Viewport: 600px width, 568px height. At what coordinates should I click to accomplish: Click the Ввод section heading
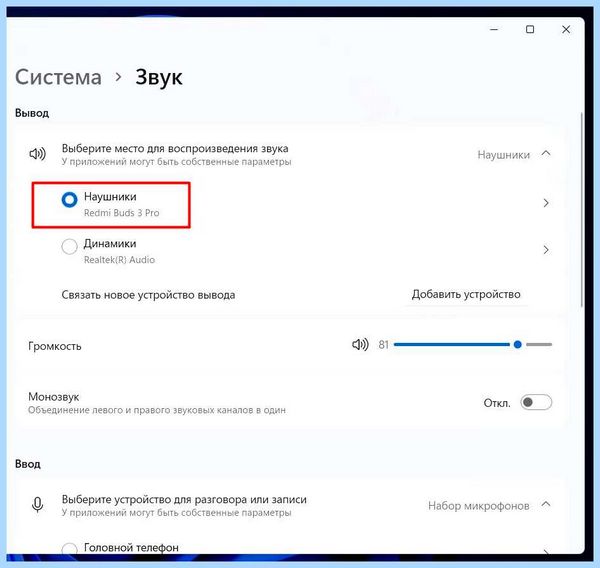point(28,464)
